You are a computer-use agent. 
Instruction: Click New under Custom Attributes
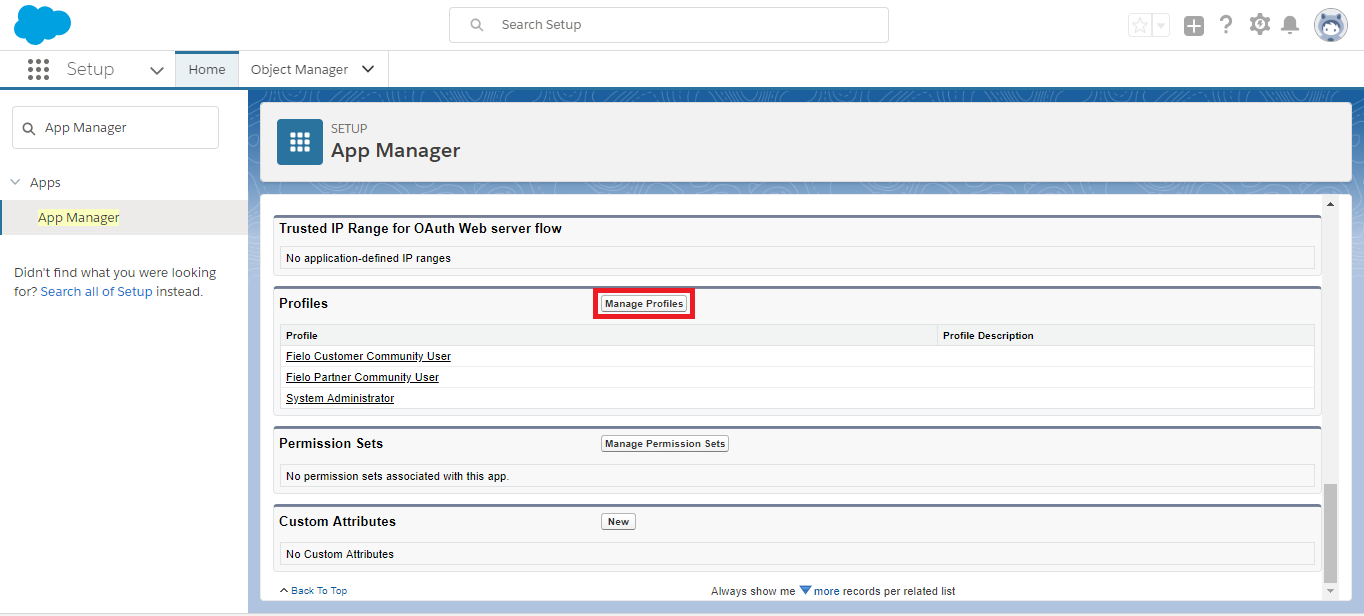(618, 522)
